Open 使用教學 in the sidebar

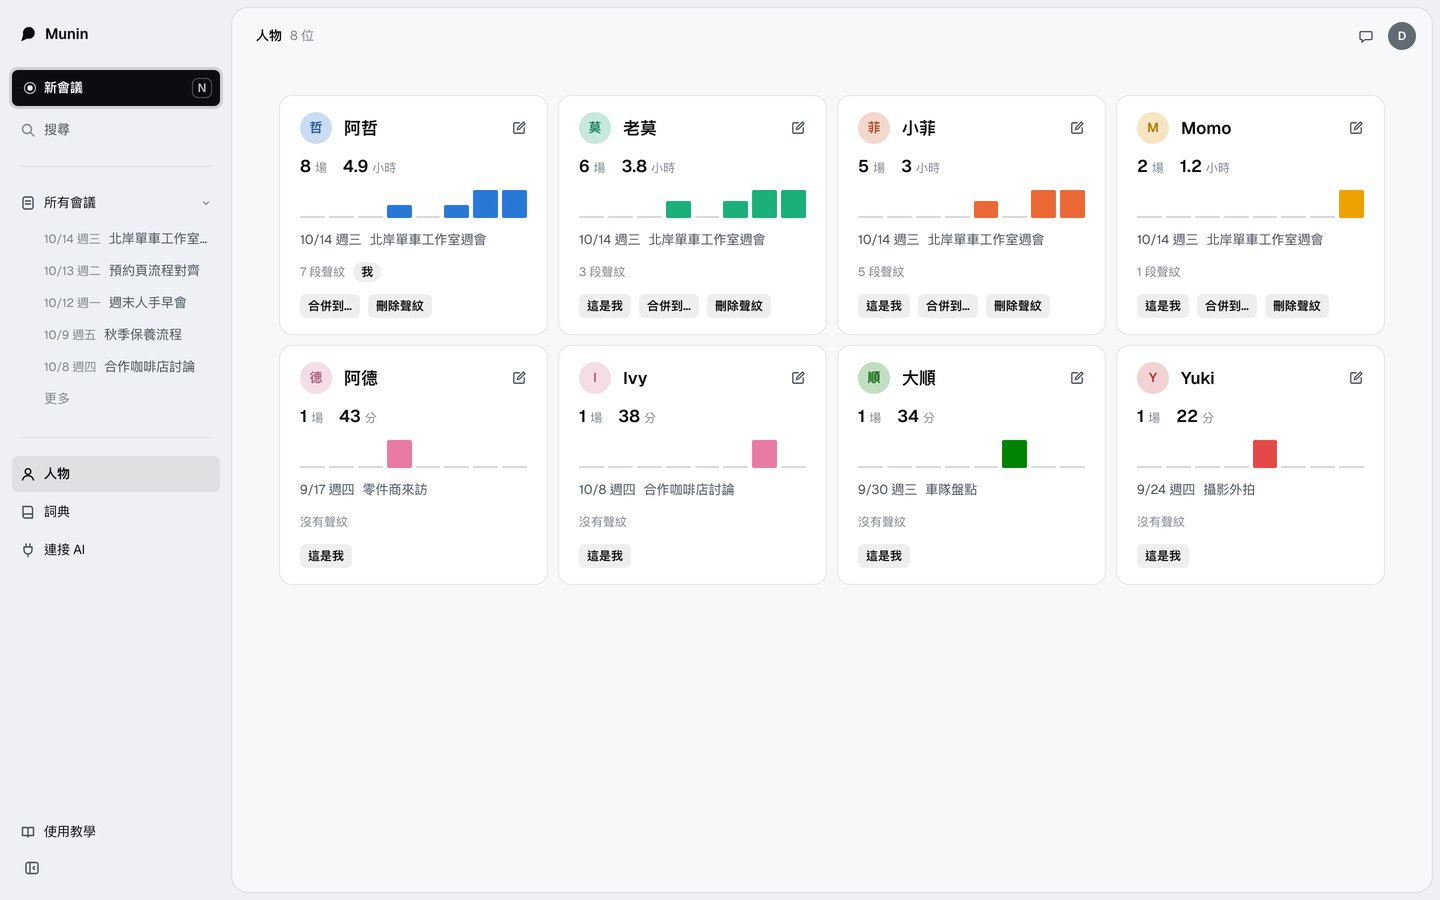(x=116, y=832)
